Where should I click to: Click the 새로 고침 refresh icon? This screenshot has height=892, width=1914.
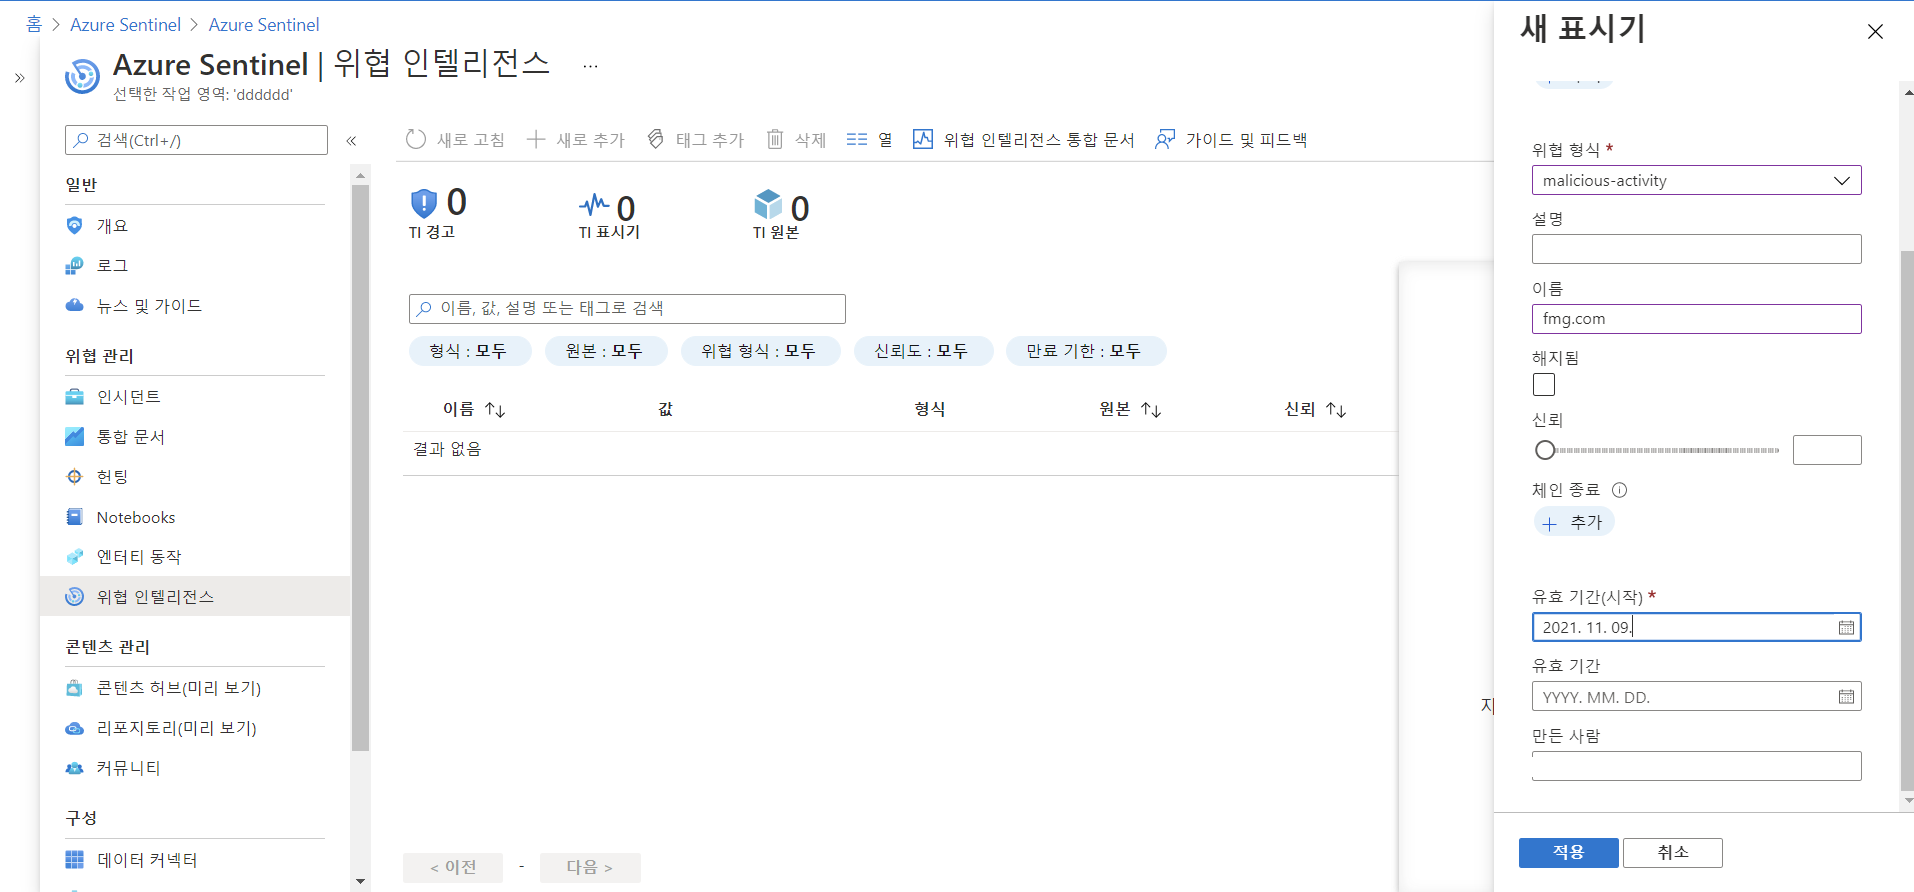click(416, 140)
